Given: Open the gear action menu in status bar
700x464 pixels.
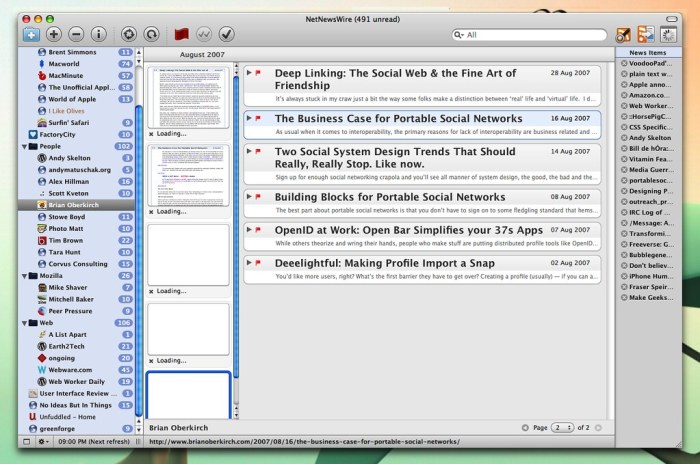Looking at the screenshot, I should click(x=43, y=442).
